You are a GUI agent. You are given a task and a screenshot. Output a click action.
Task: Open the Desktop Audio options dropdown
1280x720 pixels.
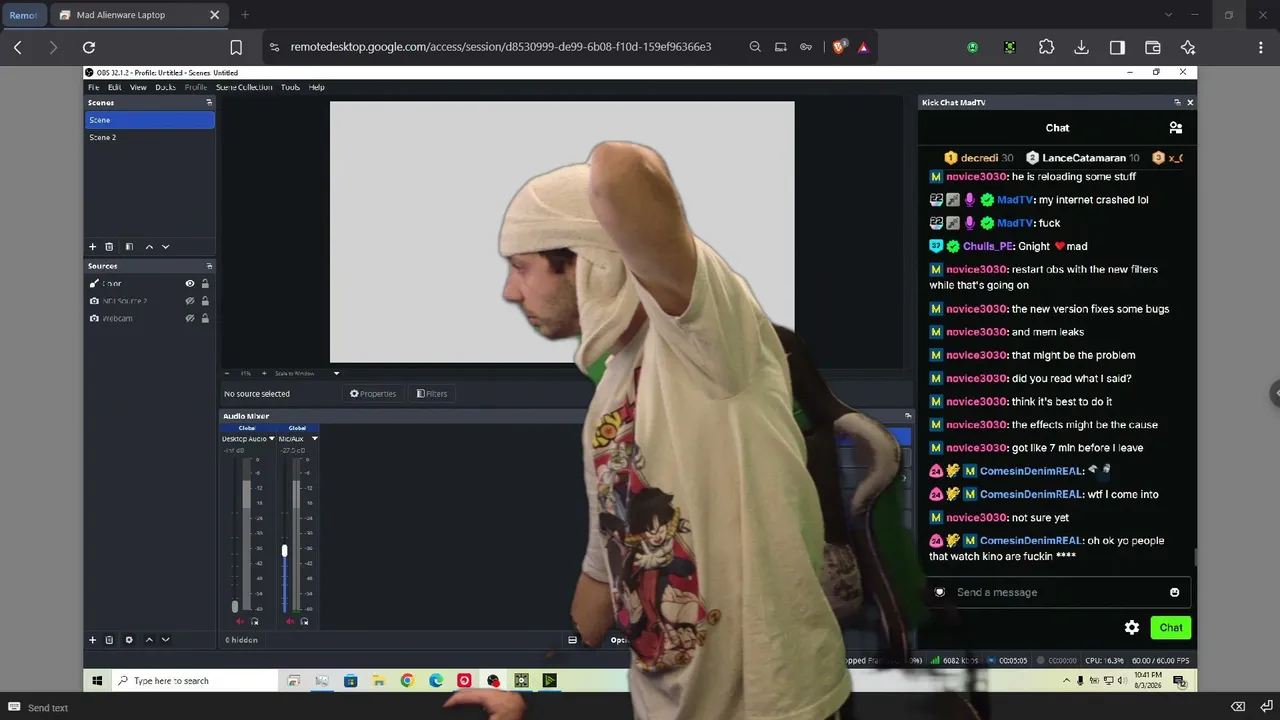pyautogui.click(x=272, y=439)
